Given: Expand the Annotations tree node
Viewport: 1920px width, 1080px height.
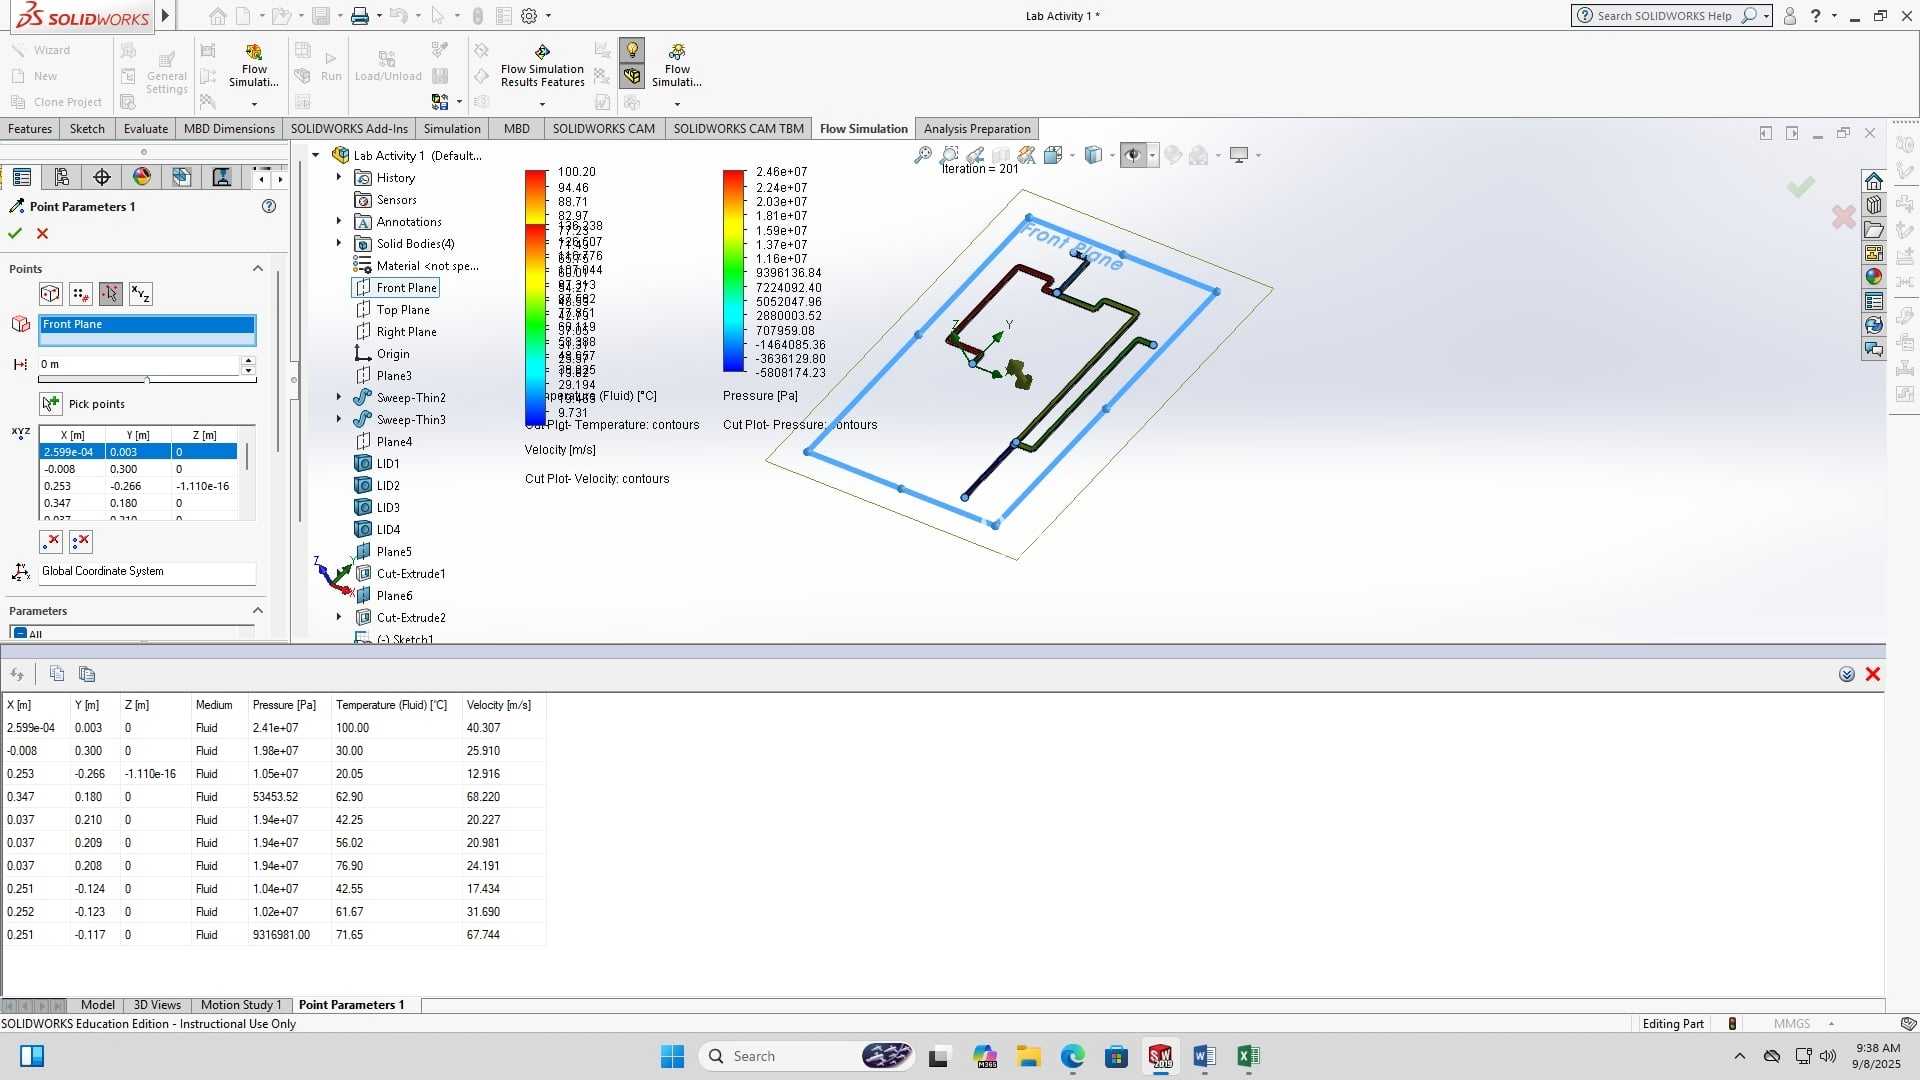Looking at the screenshot, I should (x=339, y=221).
